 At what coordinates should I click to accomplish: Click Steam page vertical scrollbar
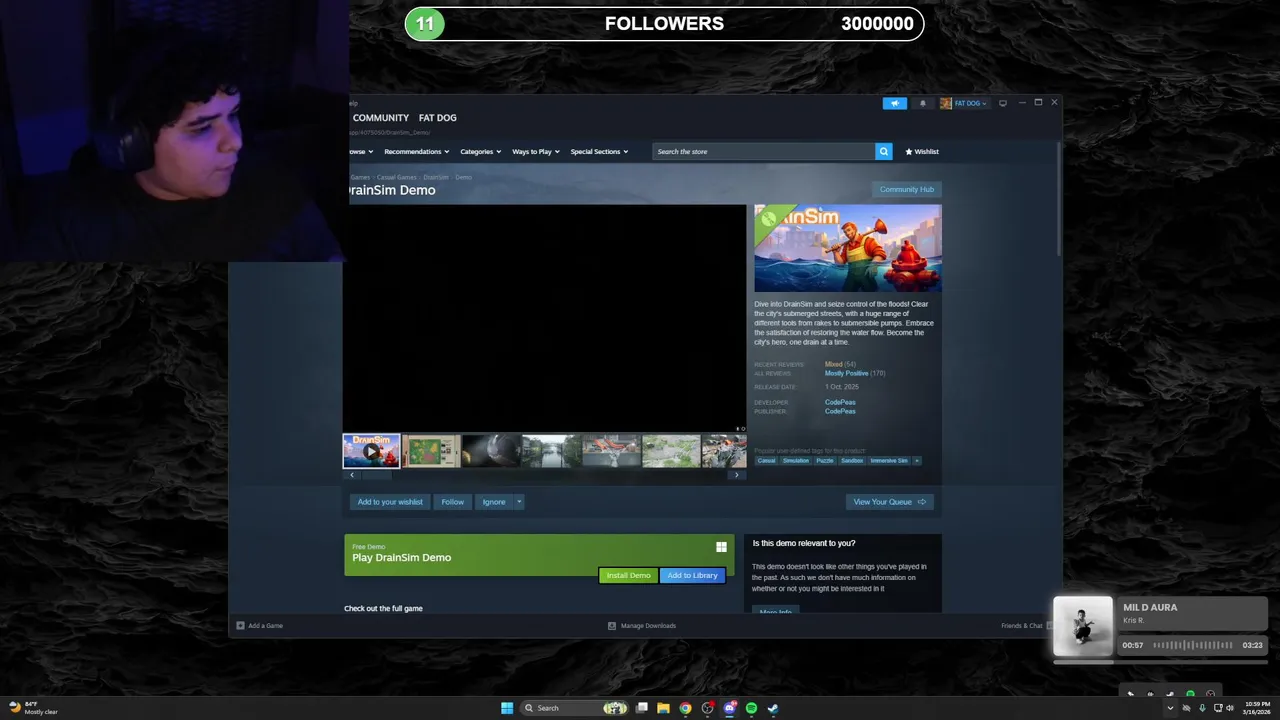pyautogui.click(x=1059, y=198)
